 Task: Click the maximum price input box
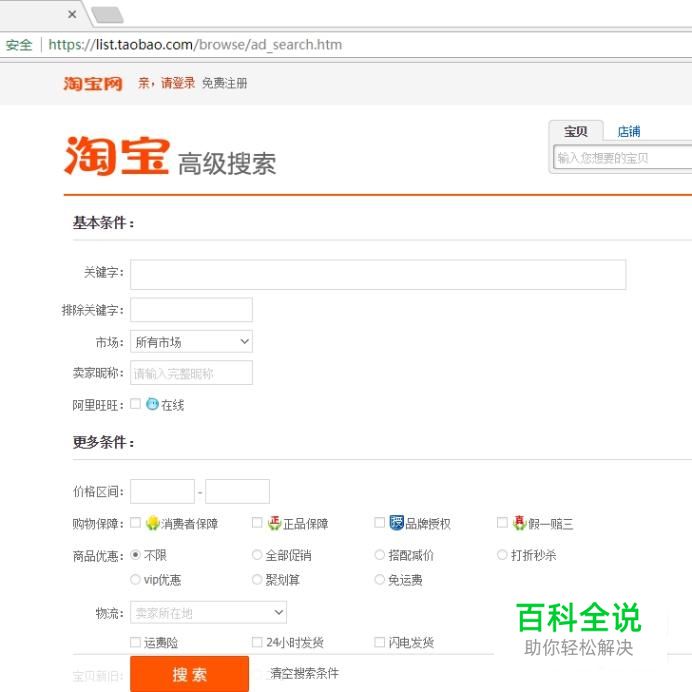pos(237,491)
